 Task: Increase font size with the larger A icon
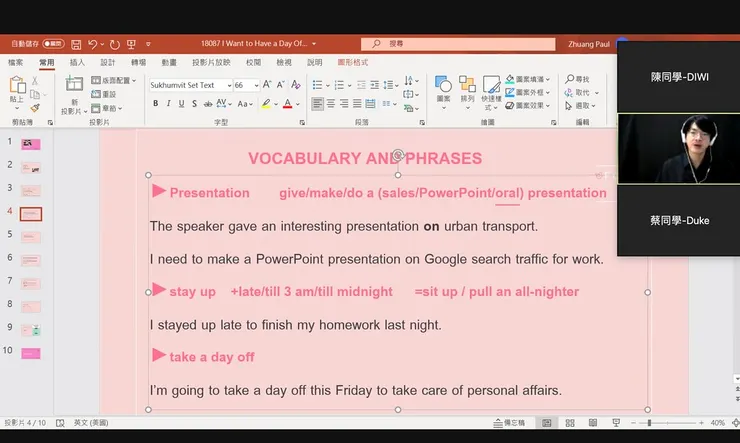[267, 85]
